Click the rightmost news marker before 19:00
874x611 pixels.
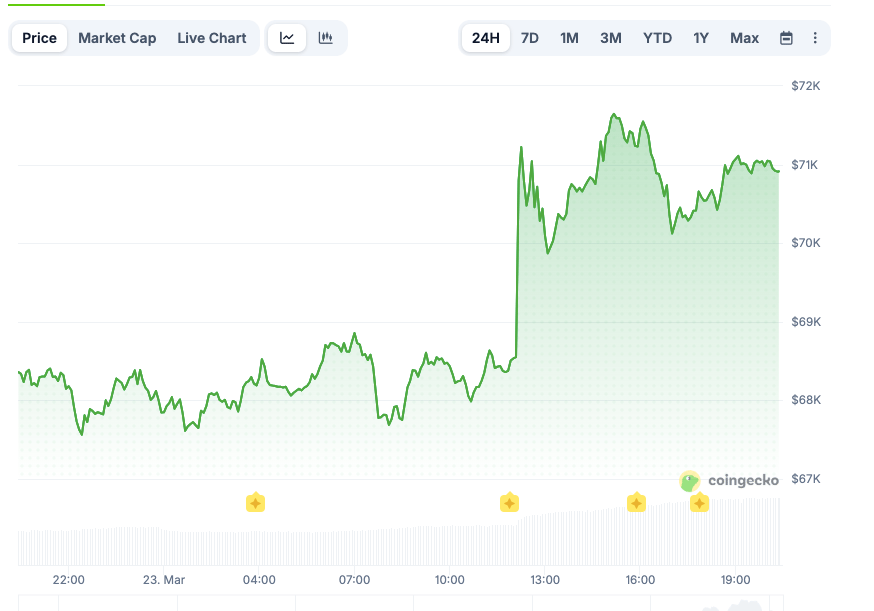[699, 502]
